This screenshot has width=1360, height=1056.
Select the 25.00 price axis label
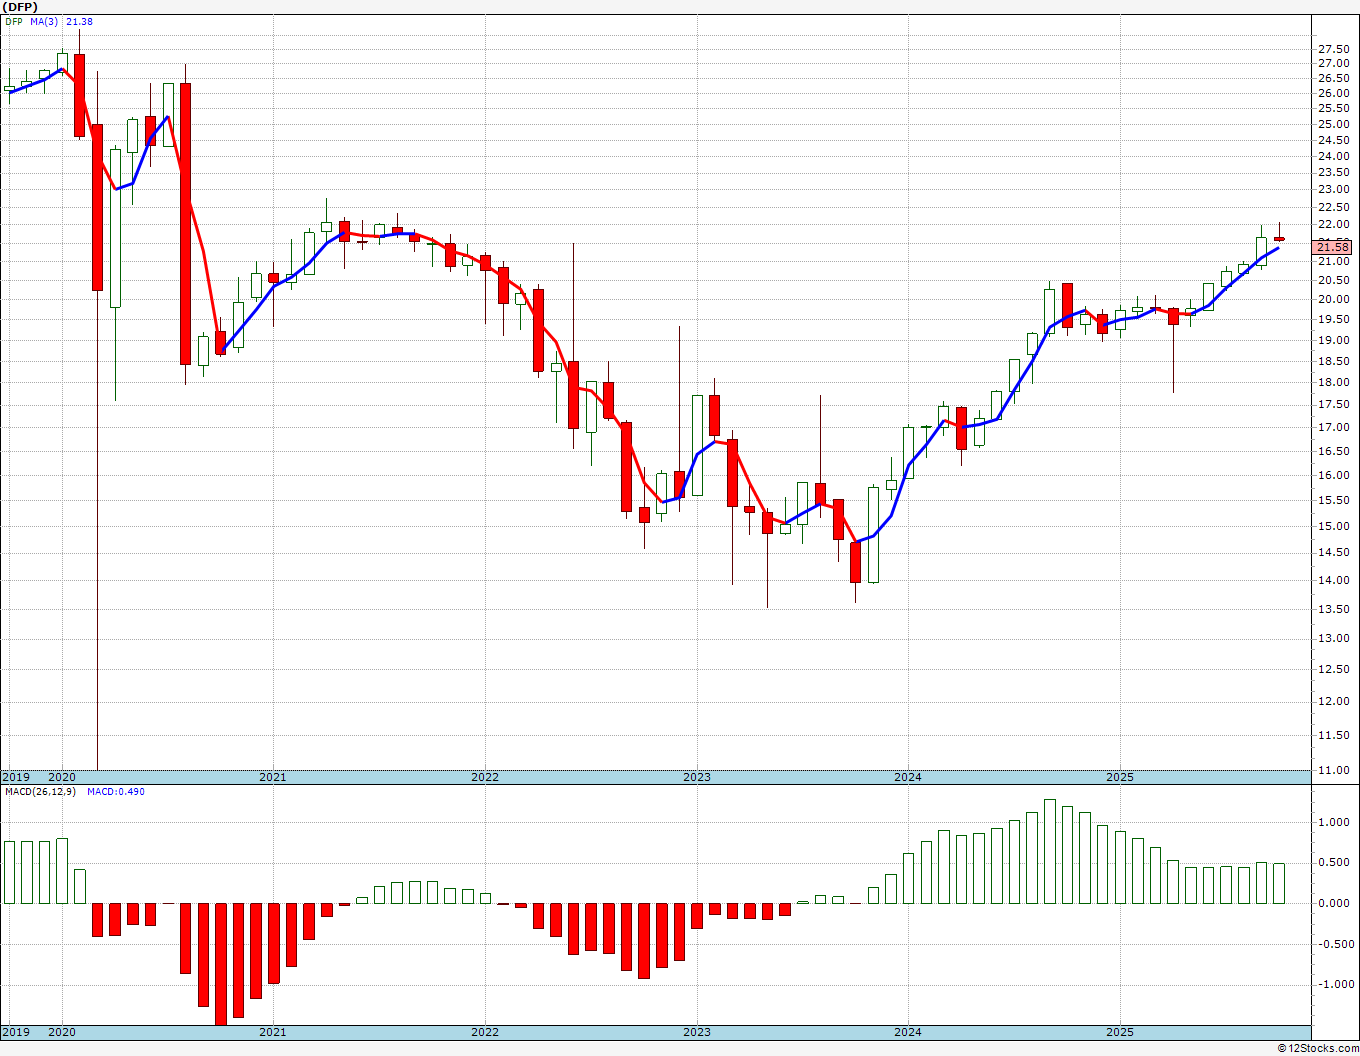(1334, 124)
